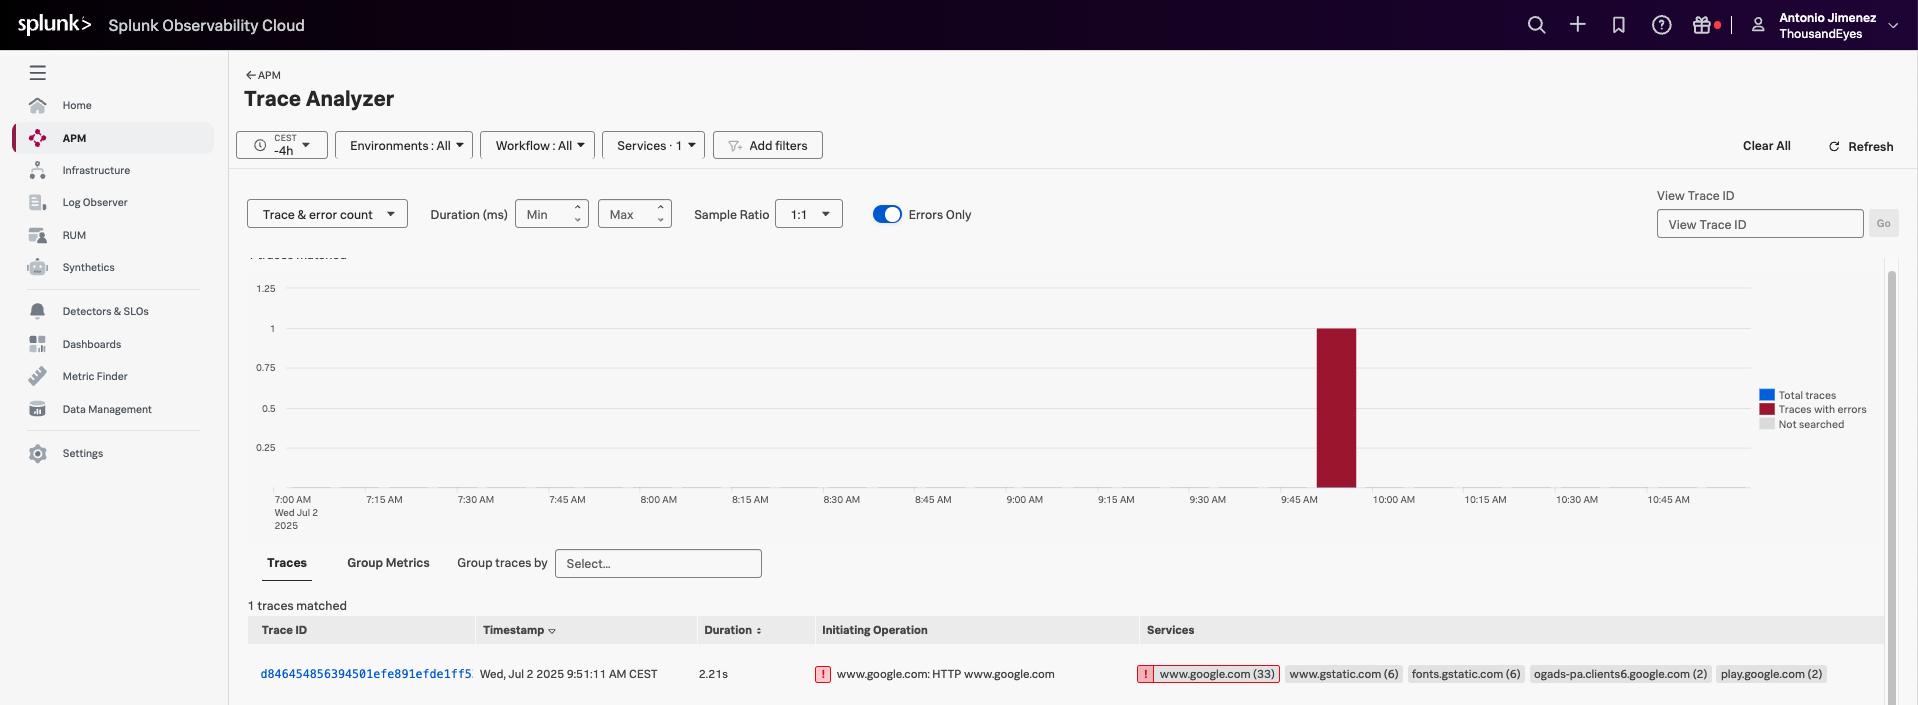Image resolution: width=1918 pixels, height=705 pixels.
Task: Click the APM icon in sidebar
Action: [38, 138]
